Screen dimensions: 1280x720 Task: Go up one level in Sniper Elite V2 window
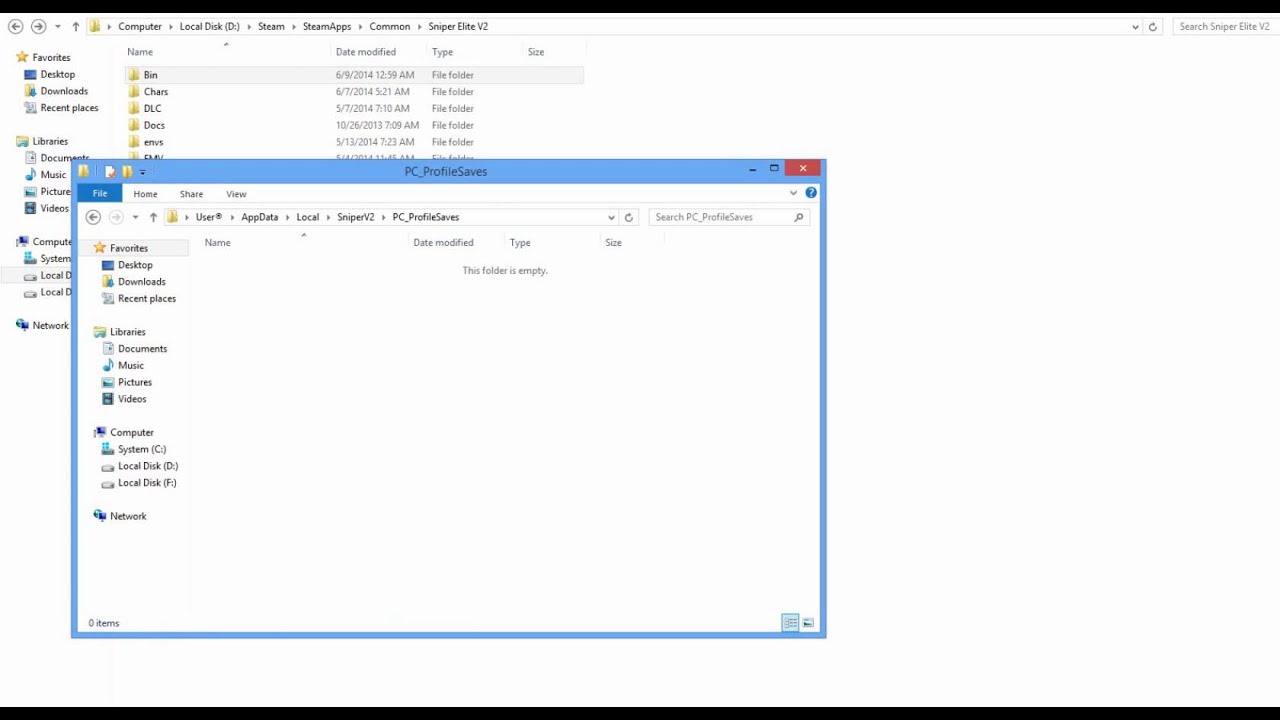click(75, 27)
